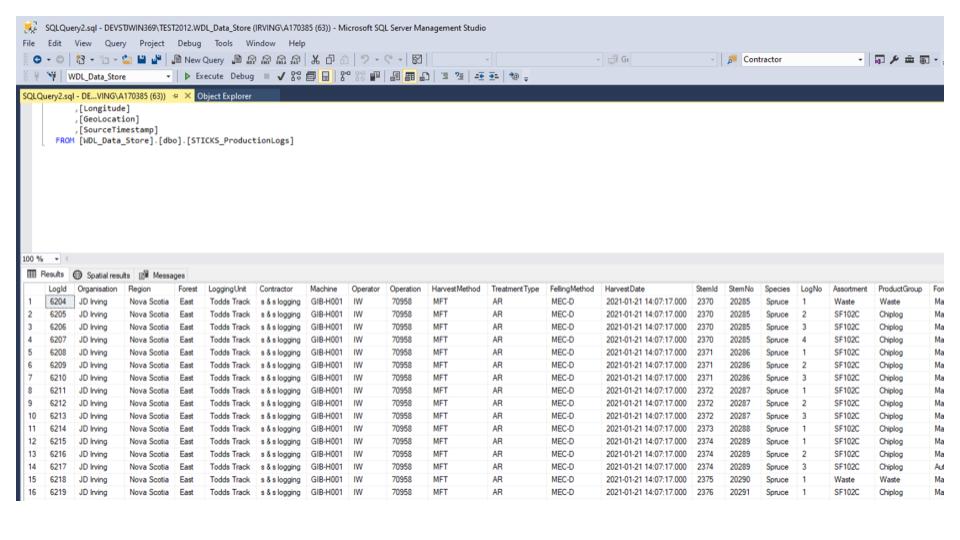Screen dimensions: 960x540
Task: Switch to the Spatial results tab
Action: [102, 275]
